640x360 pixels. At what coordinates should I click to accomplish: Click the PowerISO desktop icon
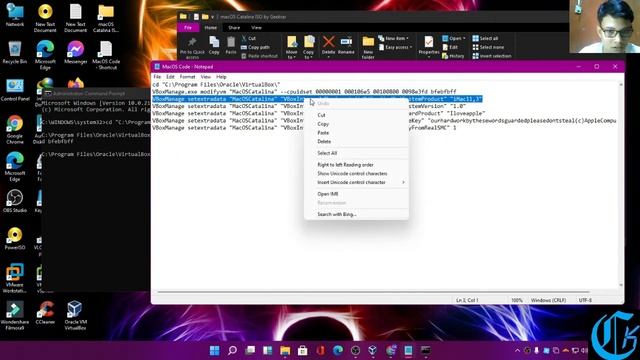[x=15, y=238]
